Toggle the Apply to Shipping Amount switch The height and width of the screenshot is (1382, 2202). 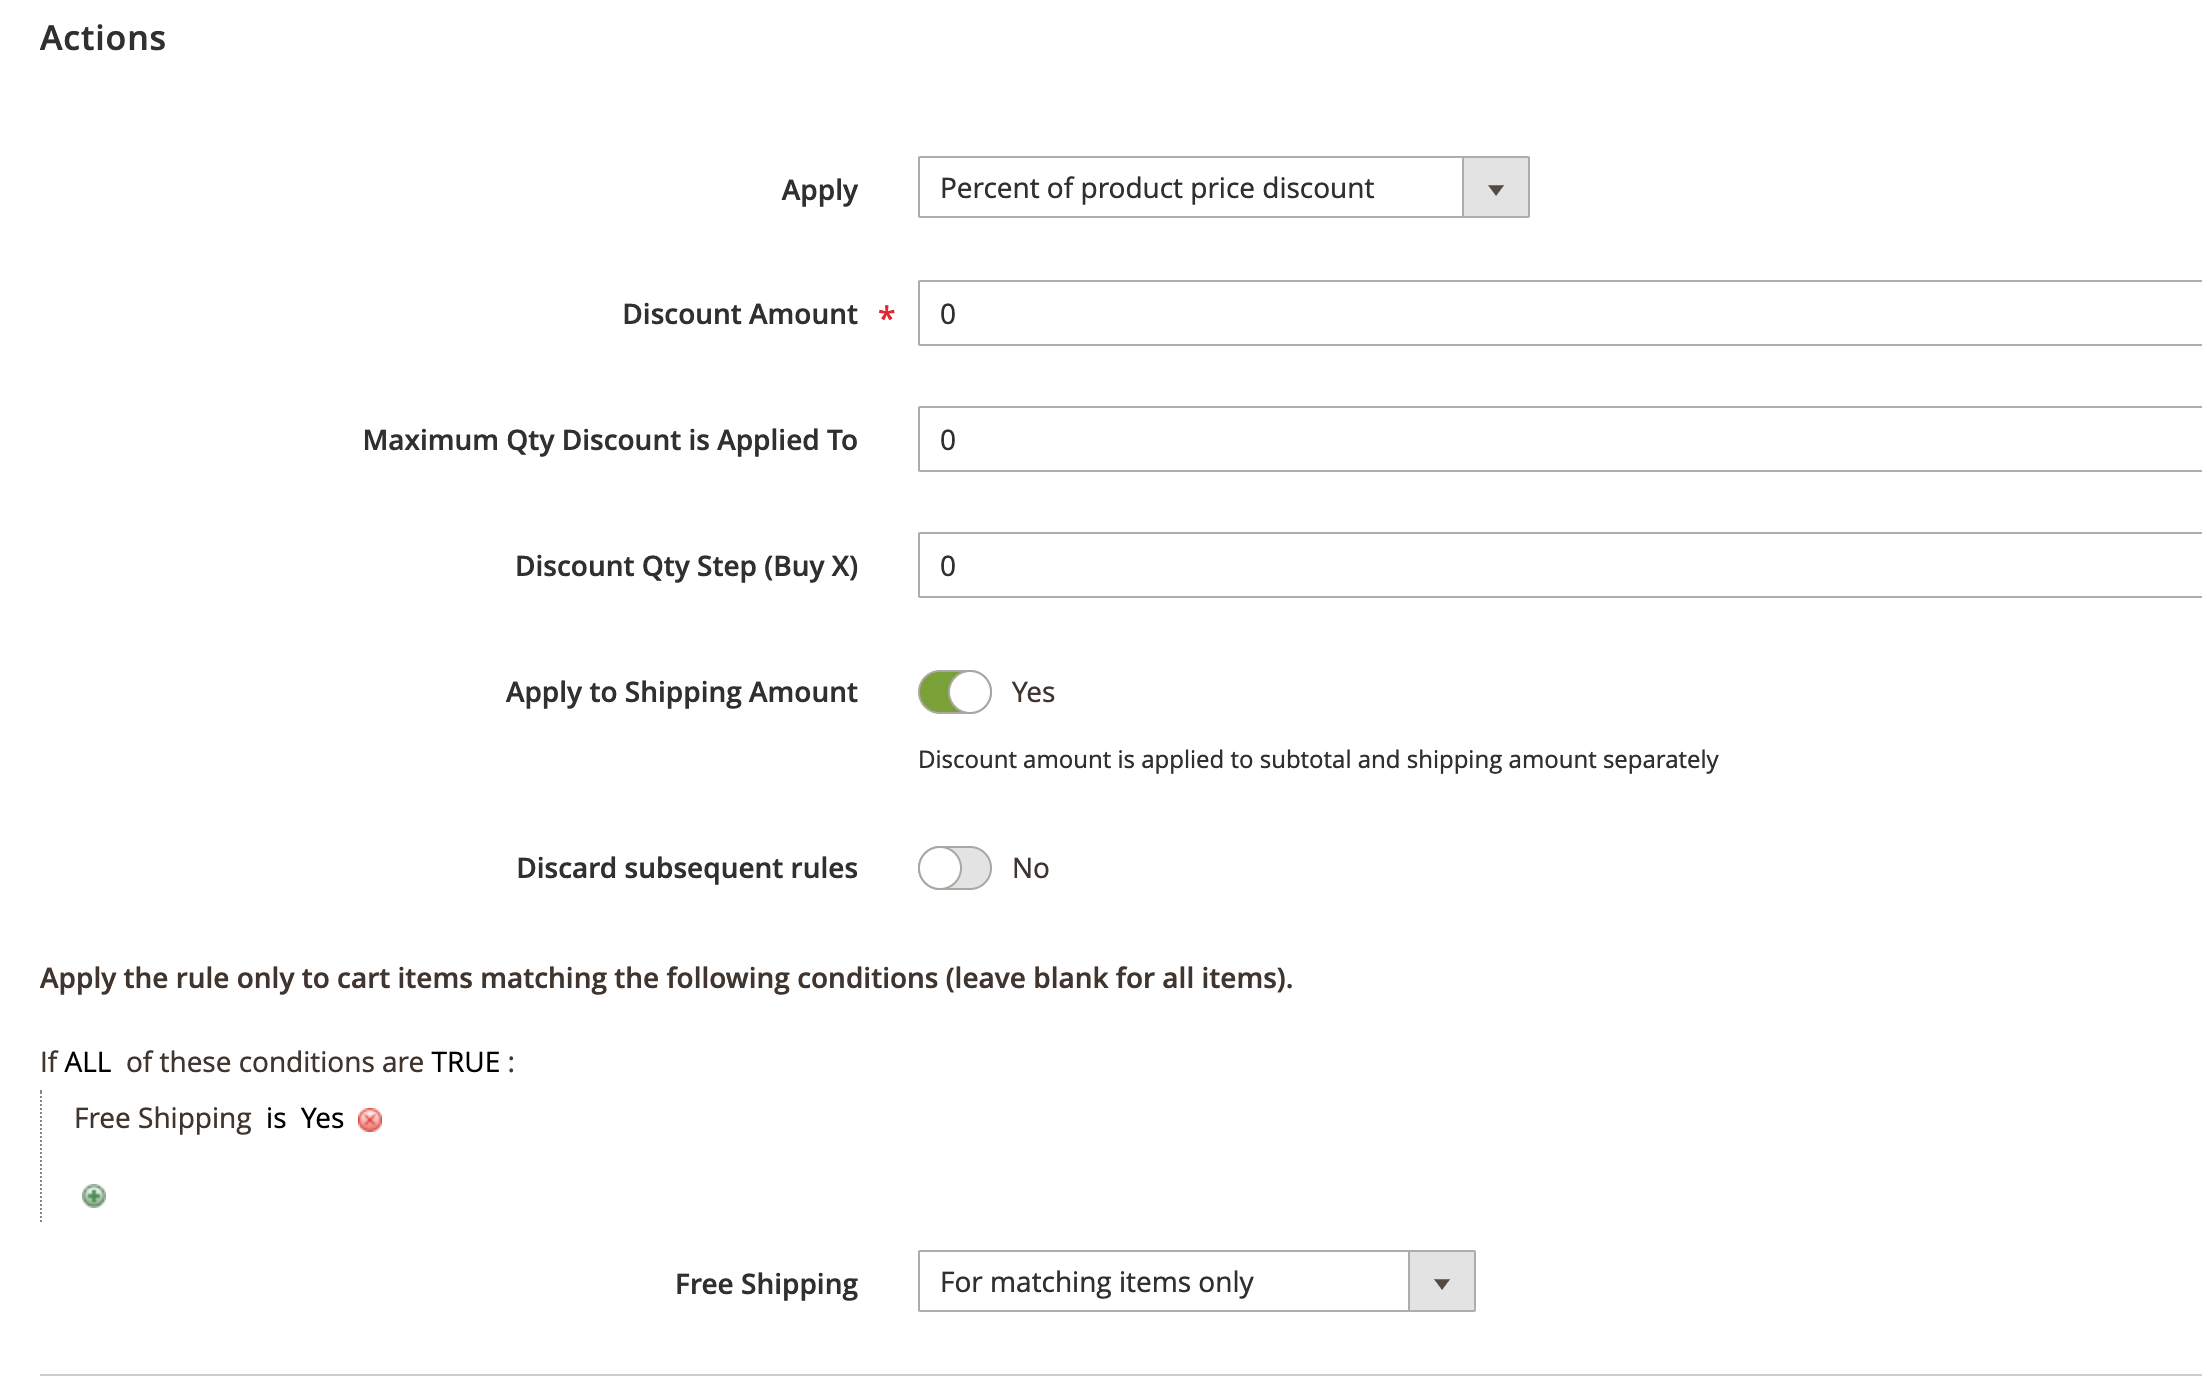(954, 691)
